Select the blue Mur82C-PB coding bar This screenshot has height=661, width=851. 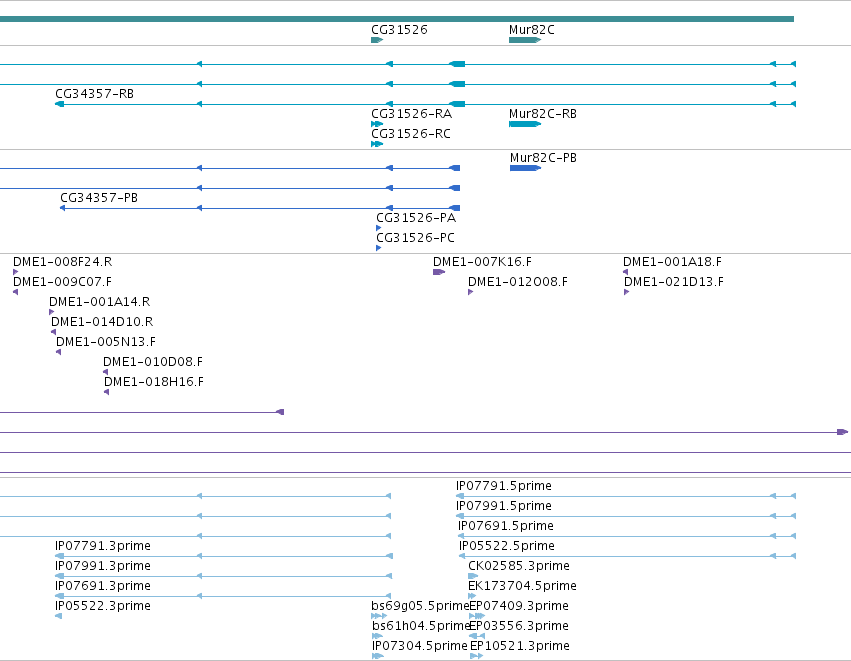click(x=525, y=168)
